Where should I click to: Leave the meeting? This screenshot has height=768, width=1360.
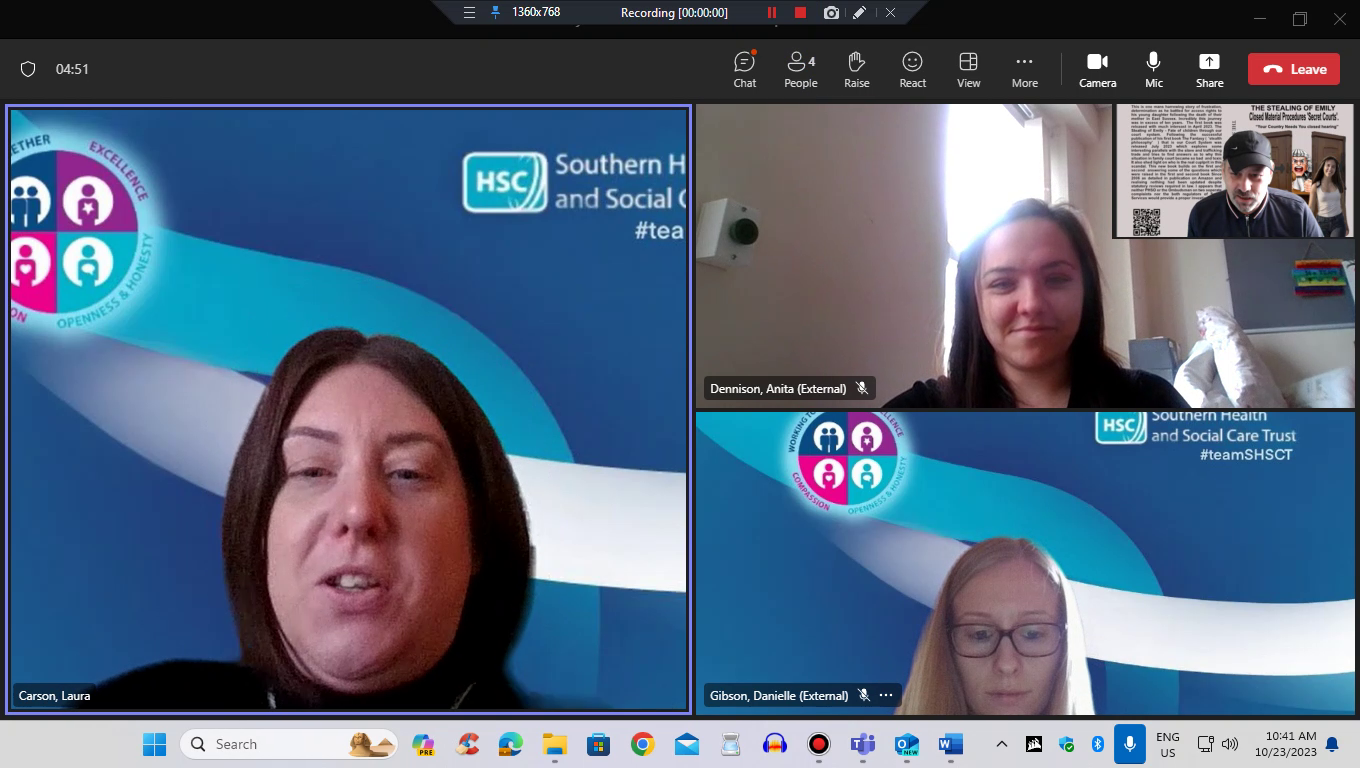(x=1293, y=69)
